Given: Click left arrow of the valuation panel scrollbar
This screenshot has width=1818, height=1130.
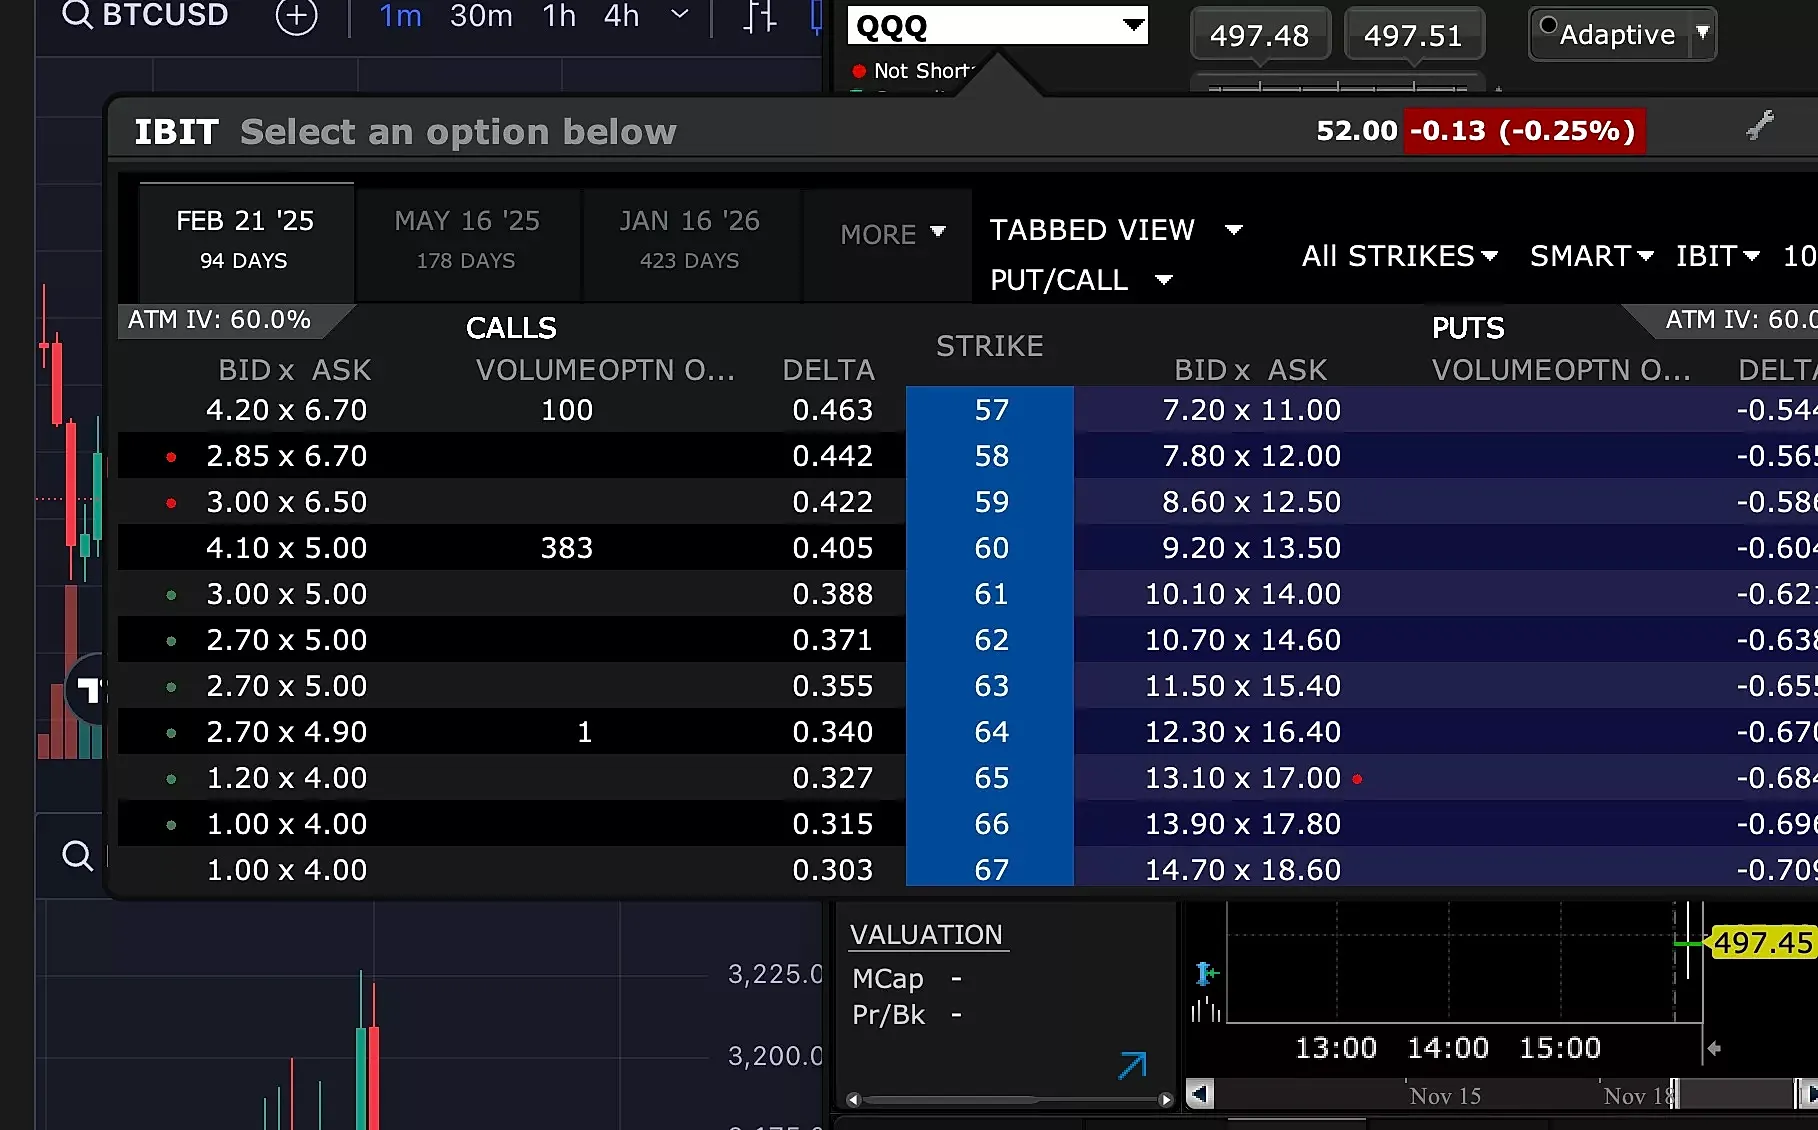Looking at the screenshot, I should pos(853,1100).
